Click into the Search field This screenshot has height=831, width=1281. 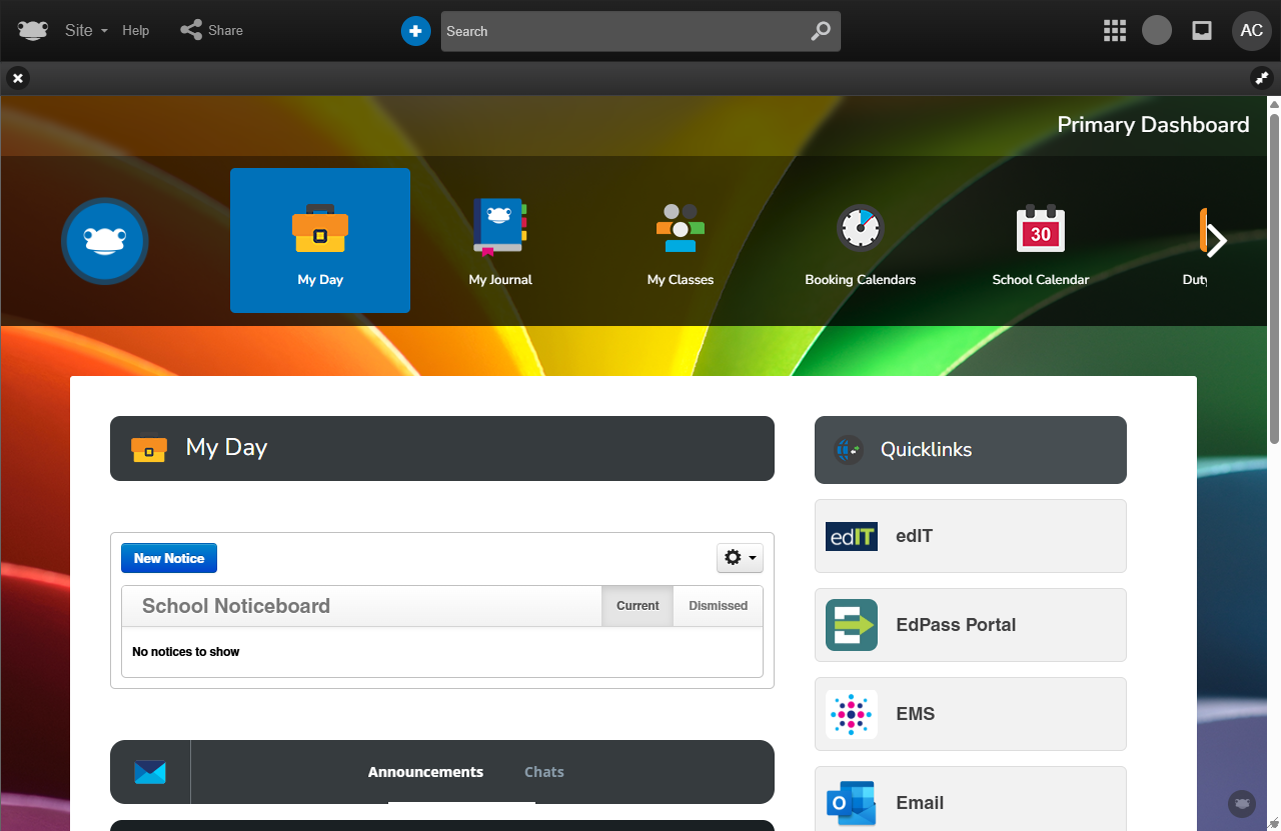click(620, 31)
